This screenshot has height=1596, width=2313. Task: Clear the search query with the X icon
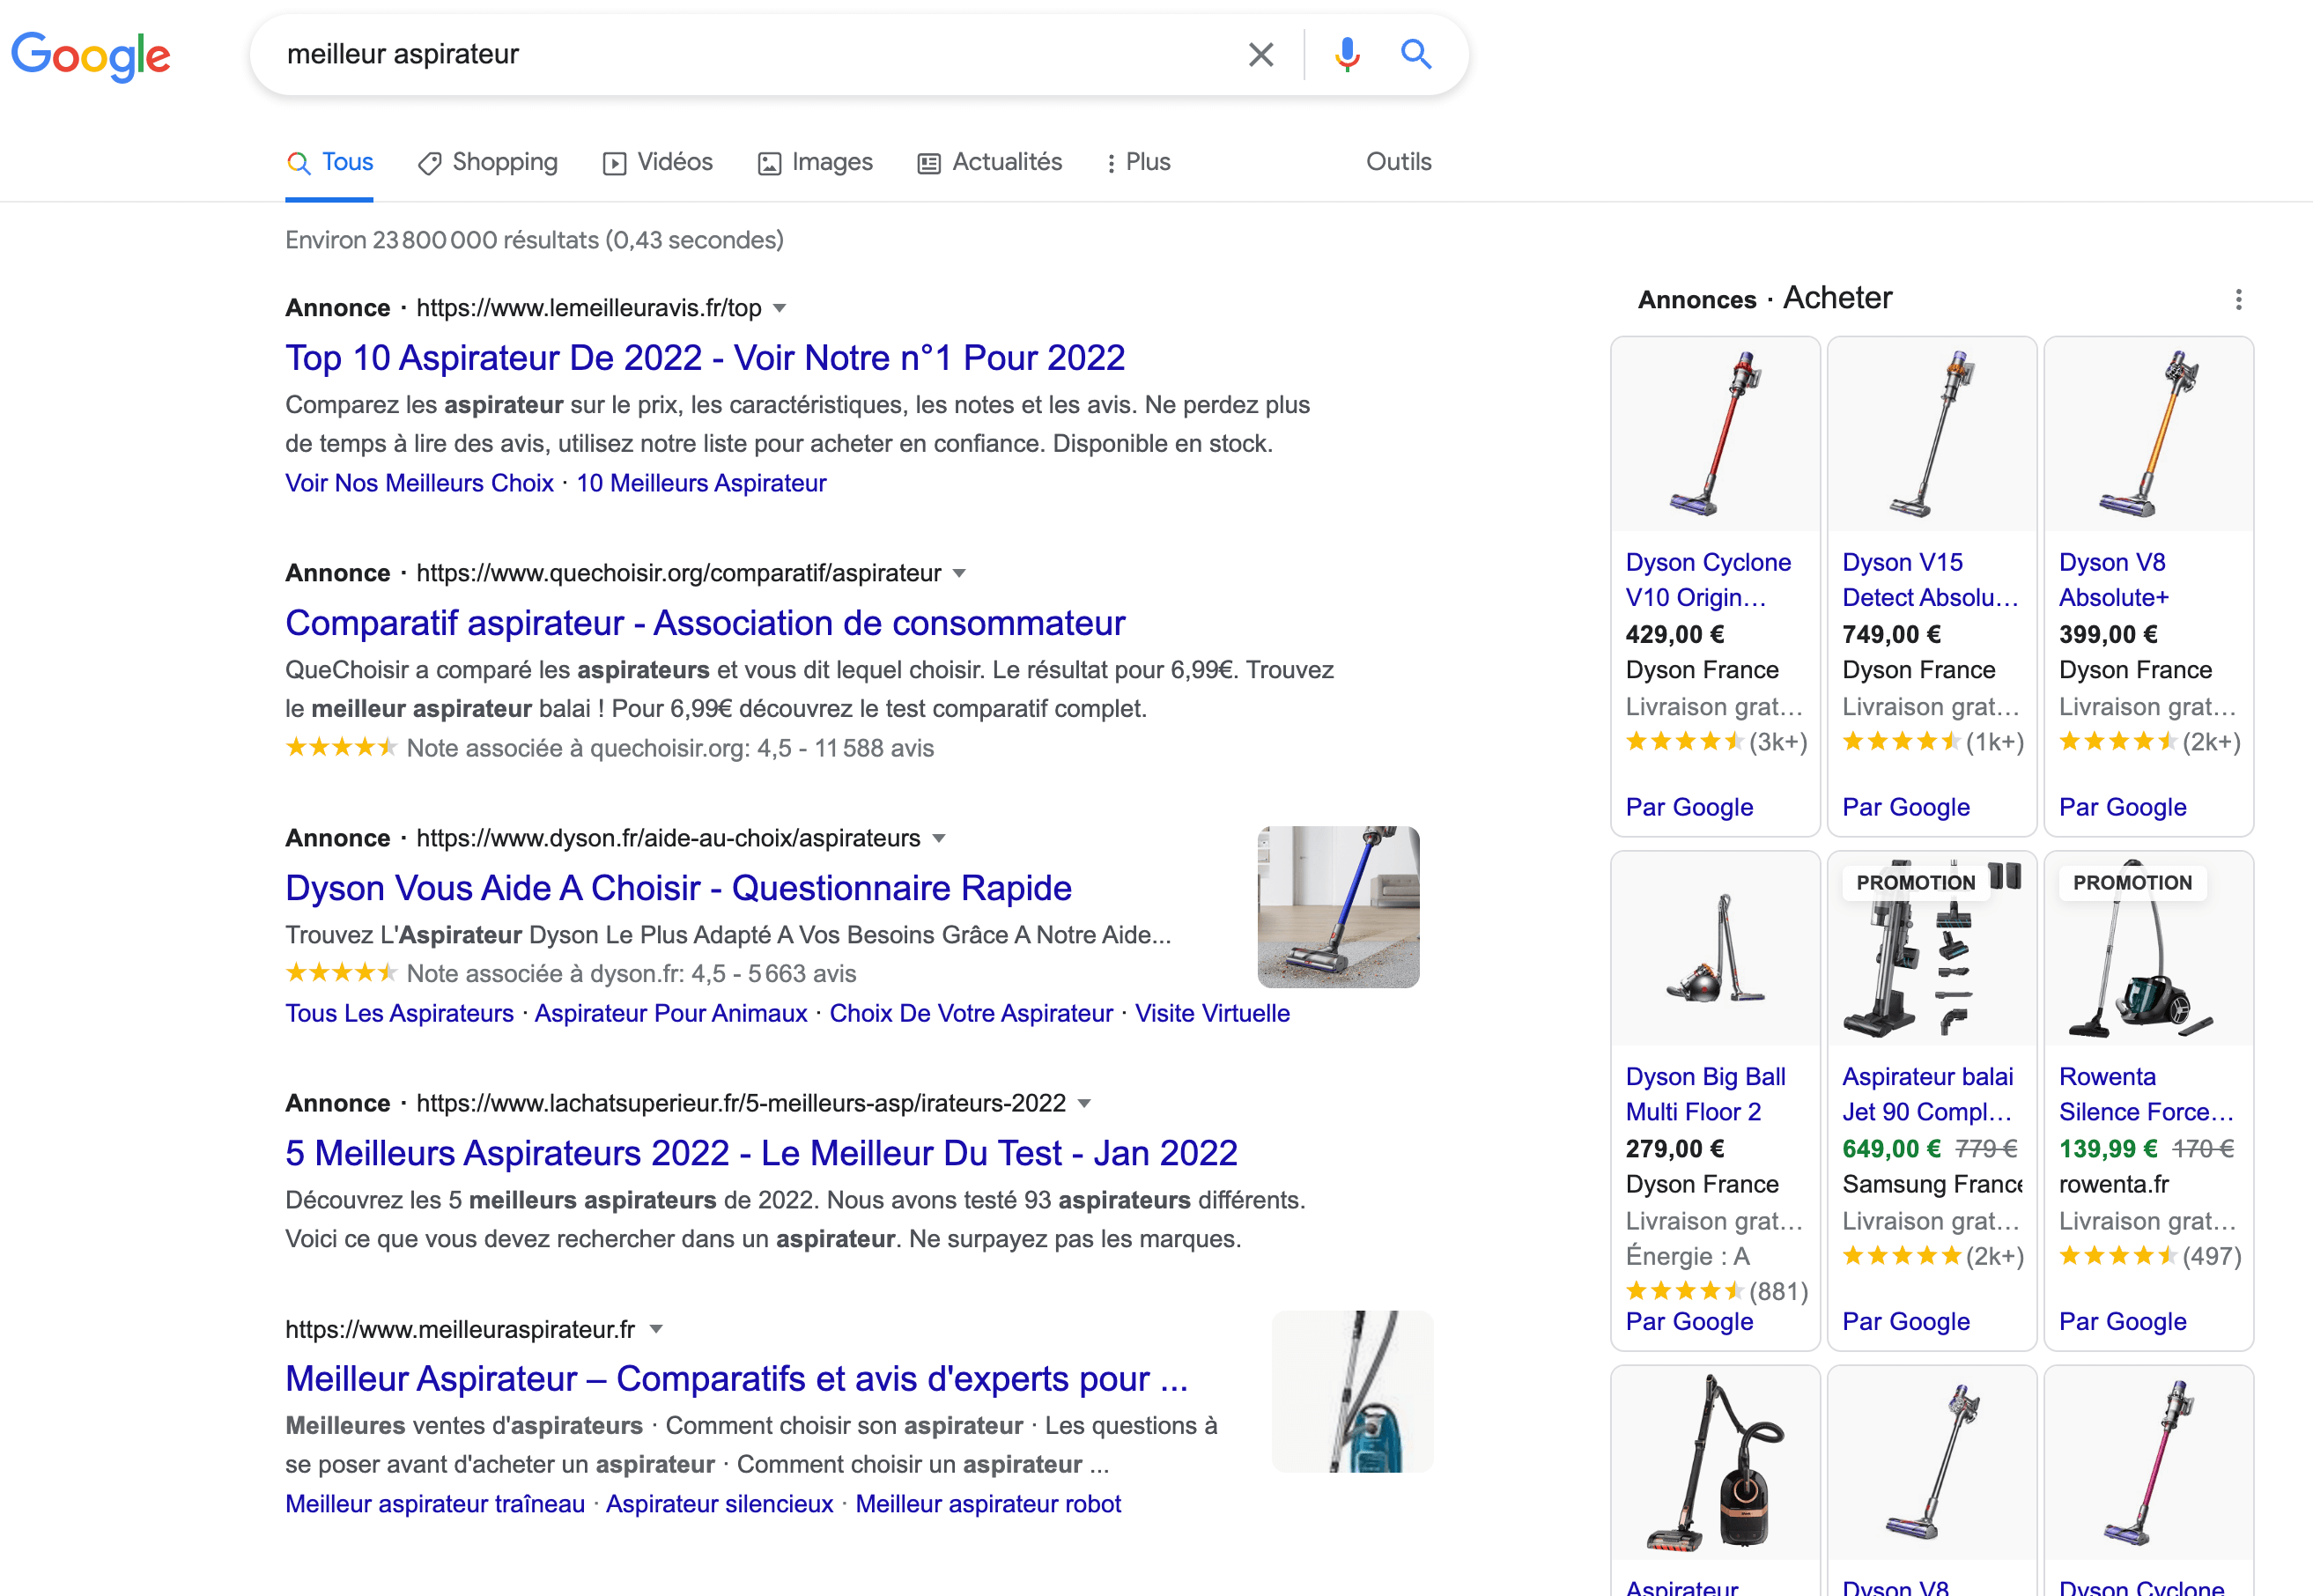click(x=1261, y=54)
